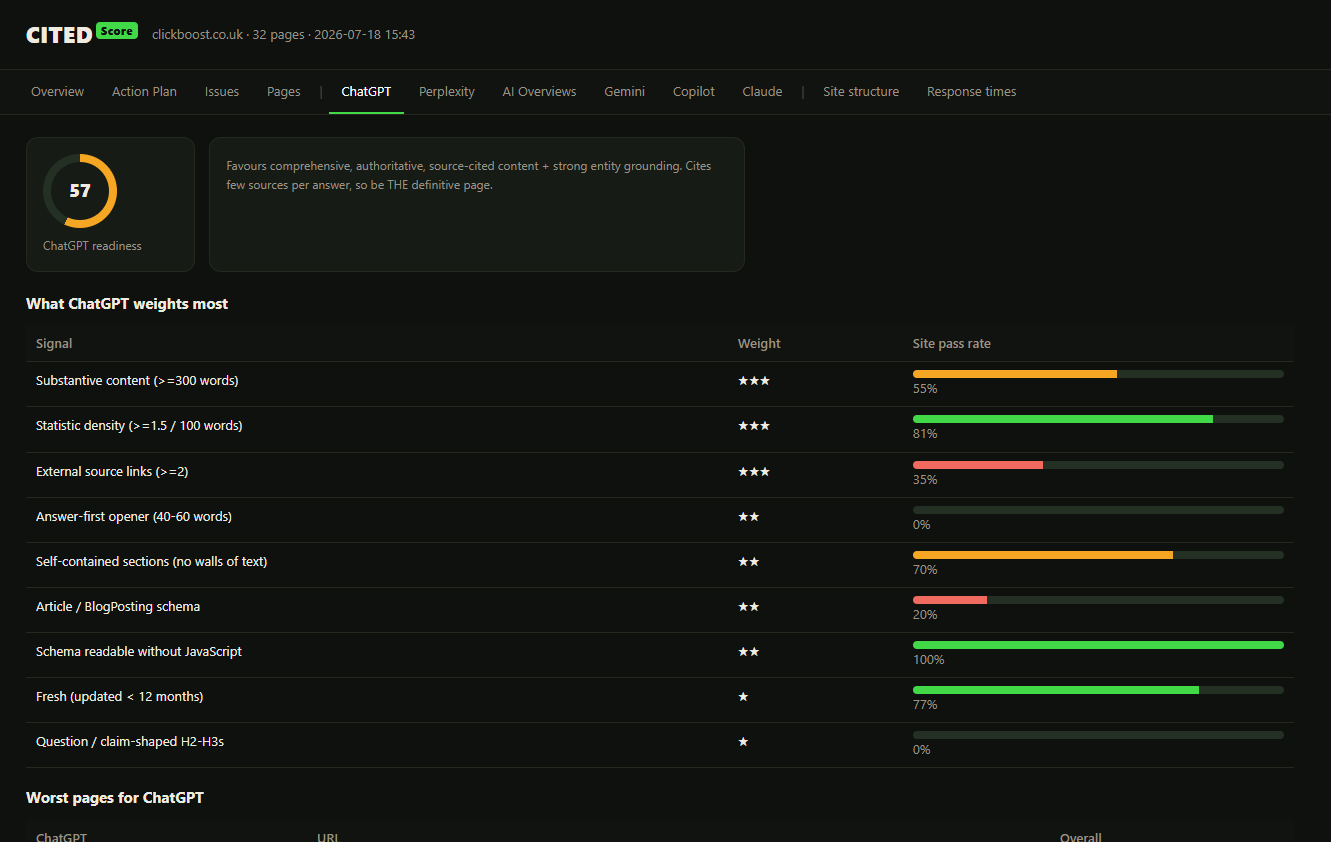Image resolution: width=1331 pixels, height=842 pixels.
Task: Open the Site structure tab
Action: pos(861,91)
